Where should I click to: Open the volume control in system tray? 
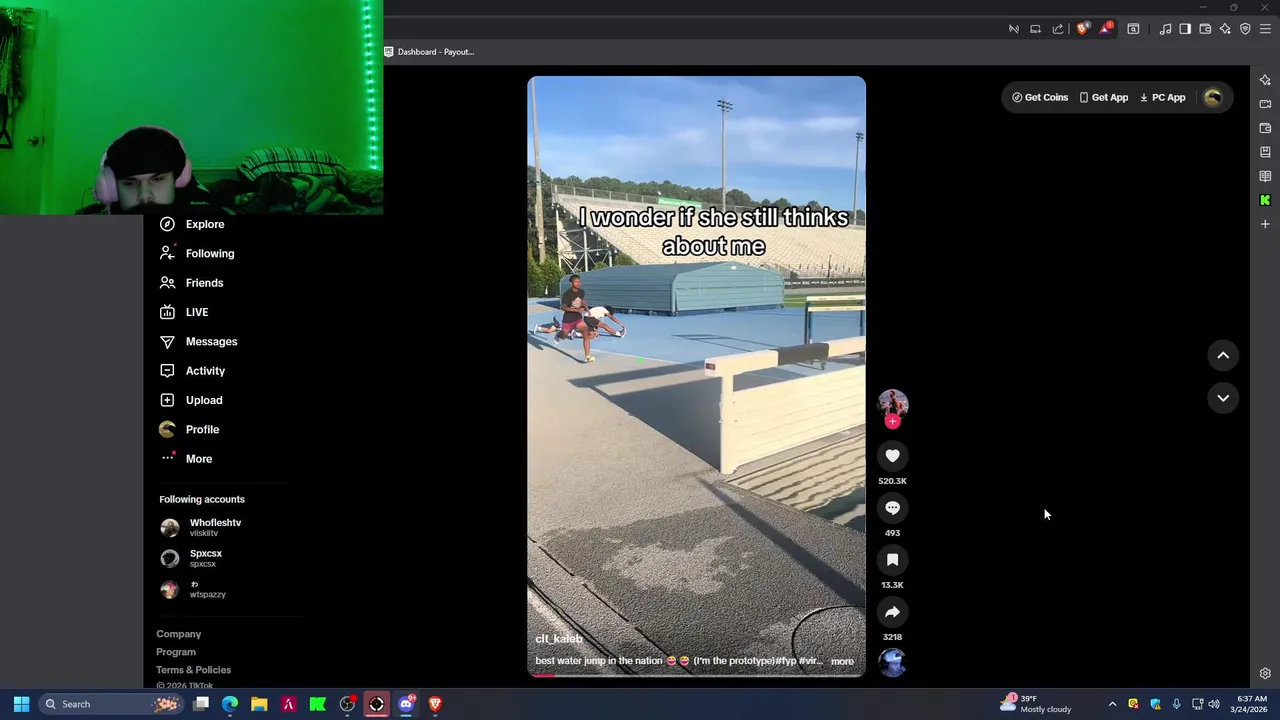(1214, 704)
